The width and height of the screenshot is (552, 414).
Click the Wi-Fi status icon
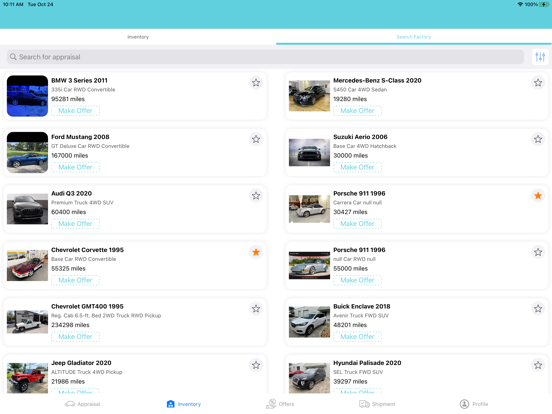click(x=520, y=4)
